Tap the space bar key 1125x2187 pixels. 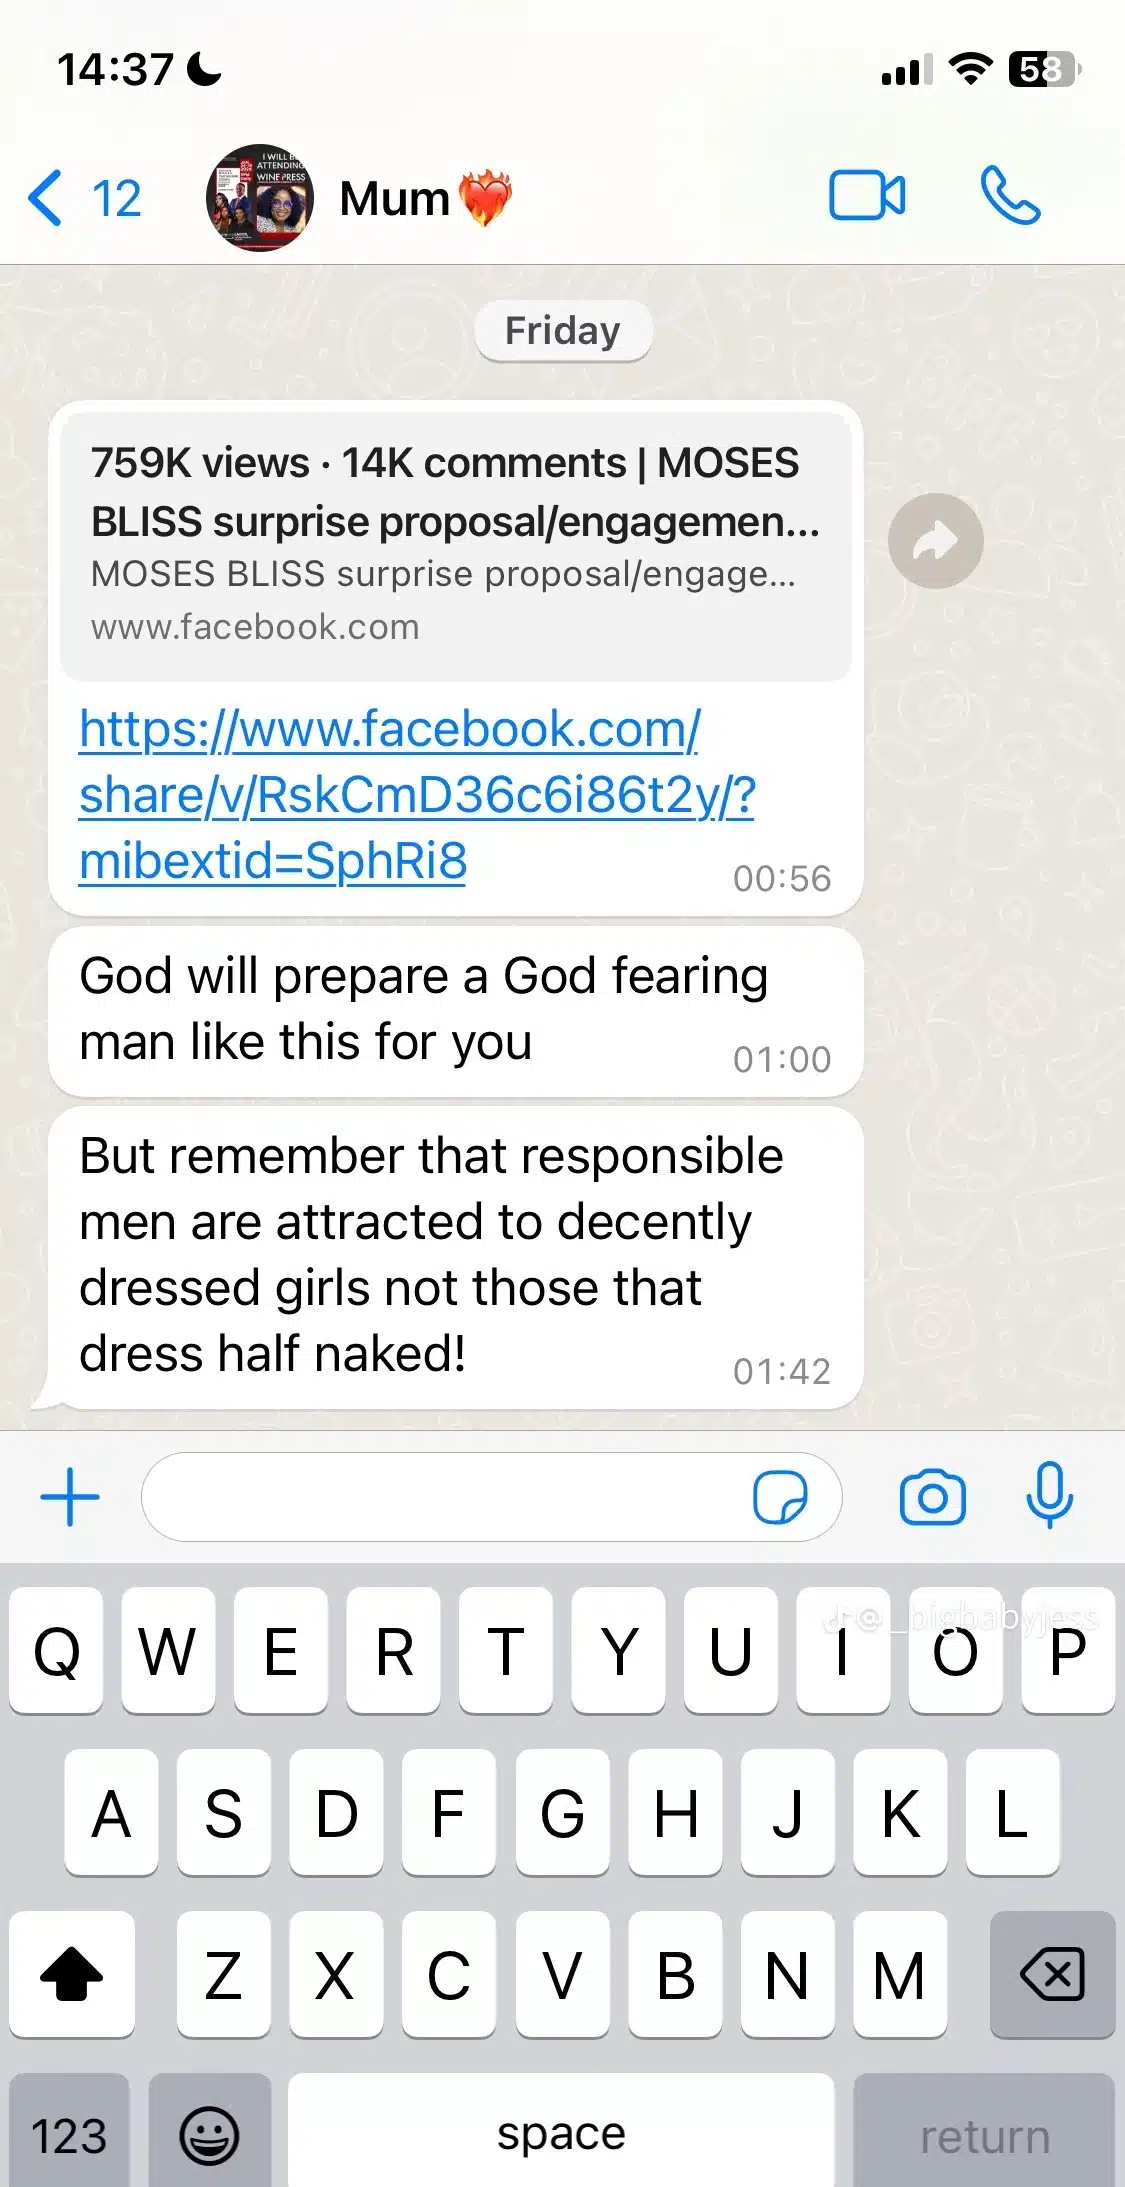561,2135
